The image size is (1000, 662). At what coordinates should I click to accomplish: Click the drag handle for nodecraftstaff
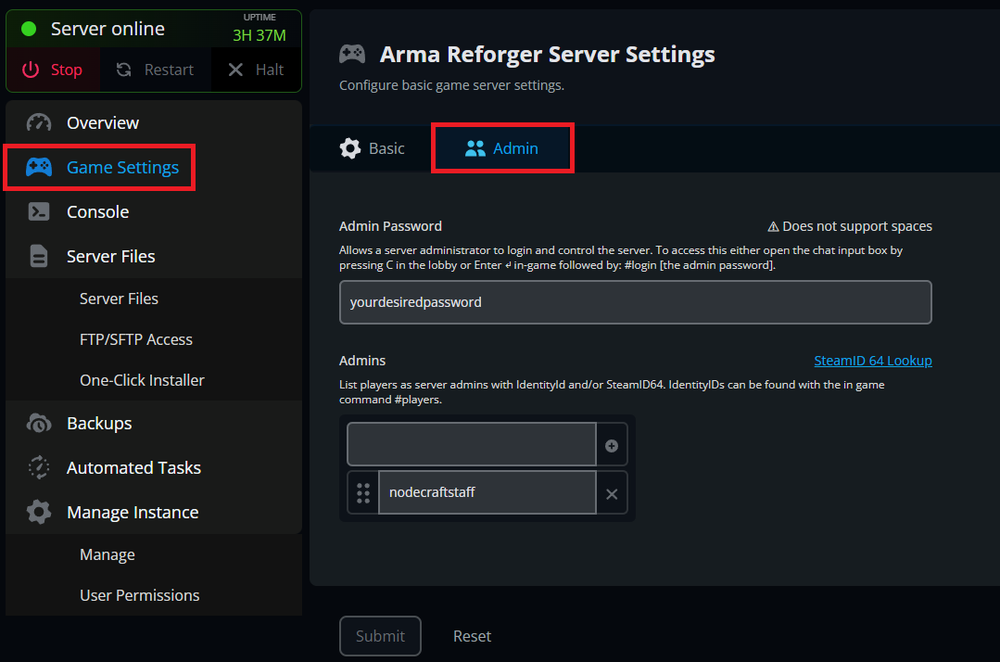tap(363, 493)
